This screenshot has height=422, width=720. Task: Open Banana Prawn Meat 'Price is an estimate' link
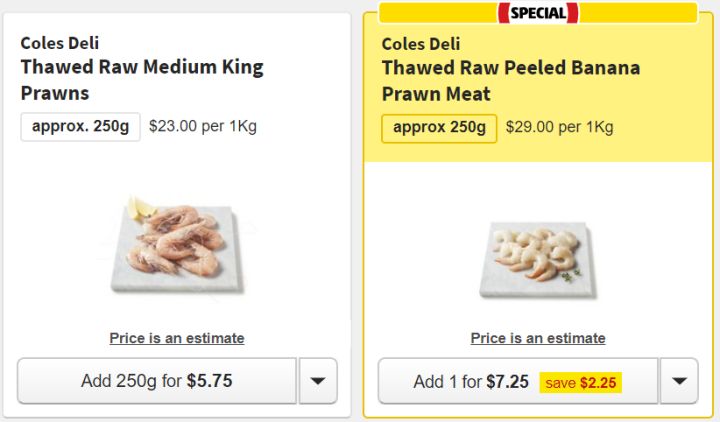538,338
